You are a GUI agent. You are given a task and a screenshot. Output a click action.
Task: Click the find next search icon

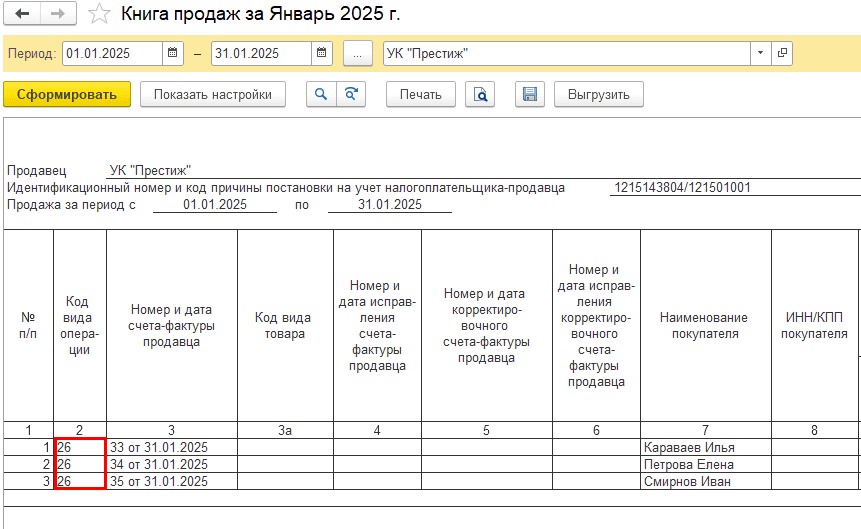(x=351, y=95)
